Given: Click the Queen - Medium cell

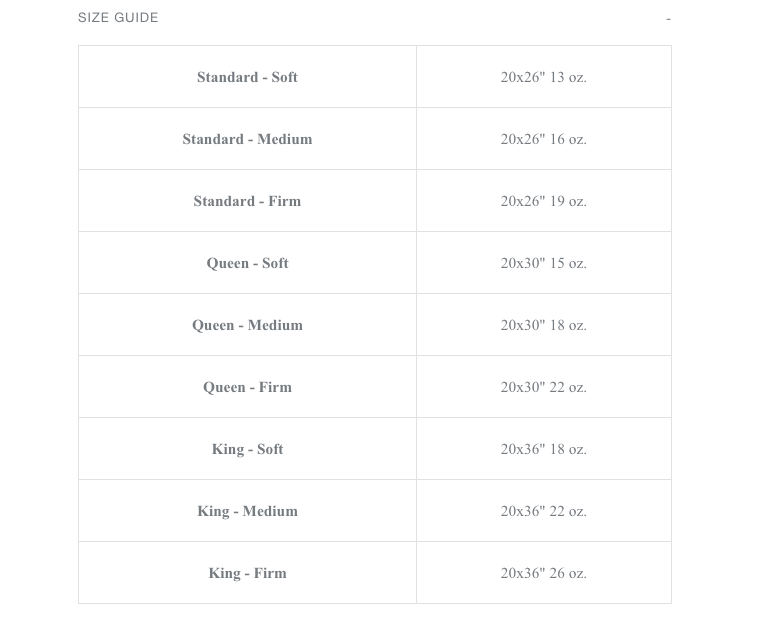Looking at the screenshot, I should [x=247, y=325].
